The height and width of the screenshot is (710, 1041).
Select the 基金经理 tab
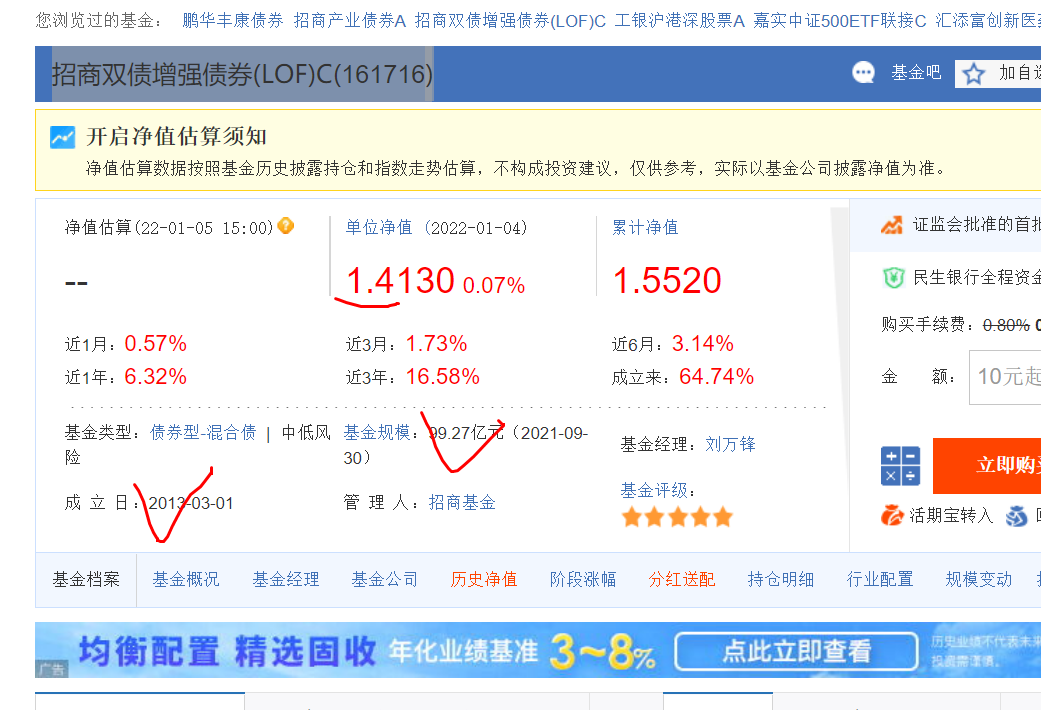coord(285,580)
